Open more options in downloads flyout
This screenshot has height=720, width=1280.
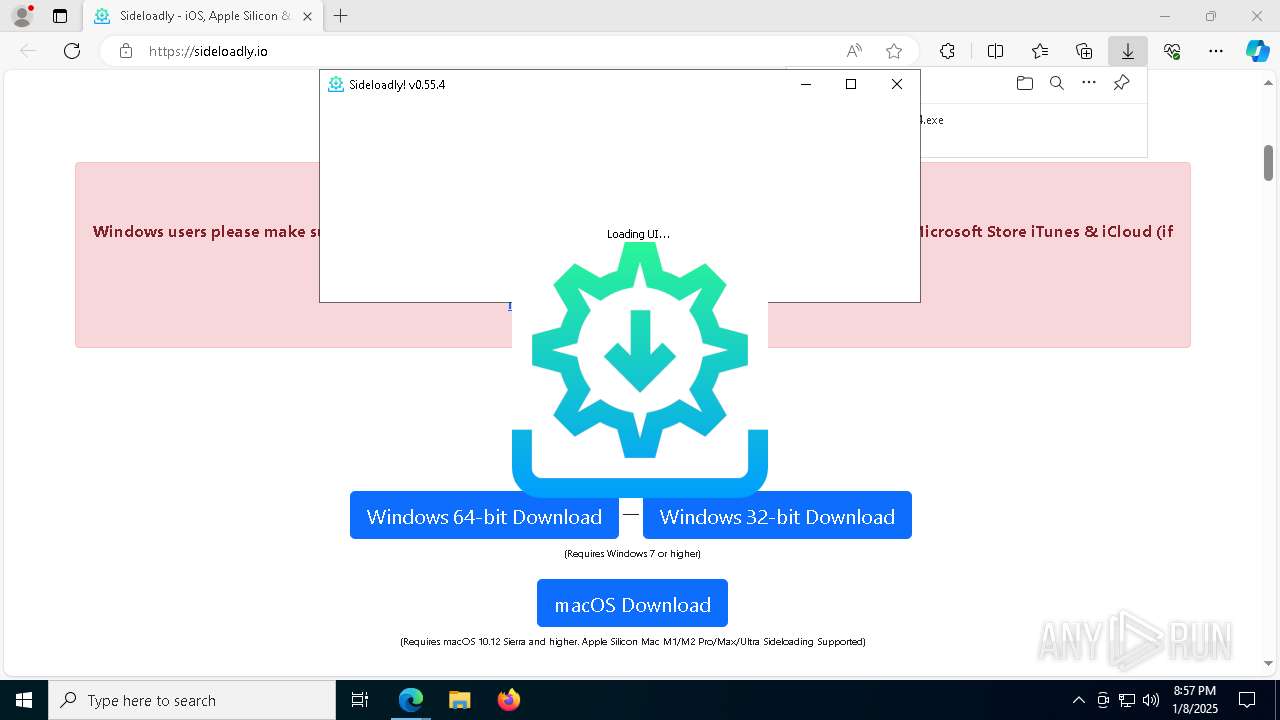[1089, 83]
